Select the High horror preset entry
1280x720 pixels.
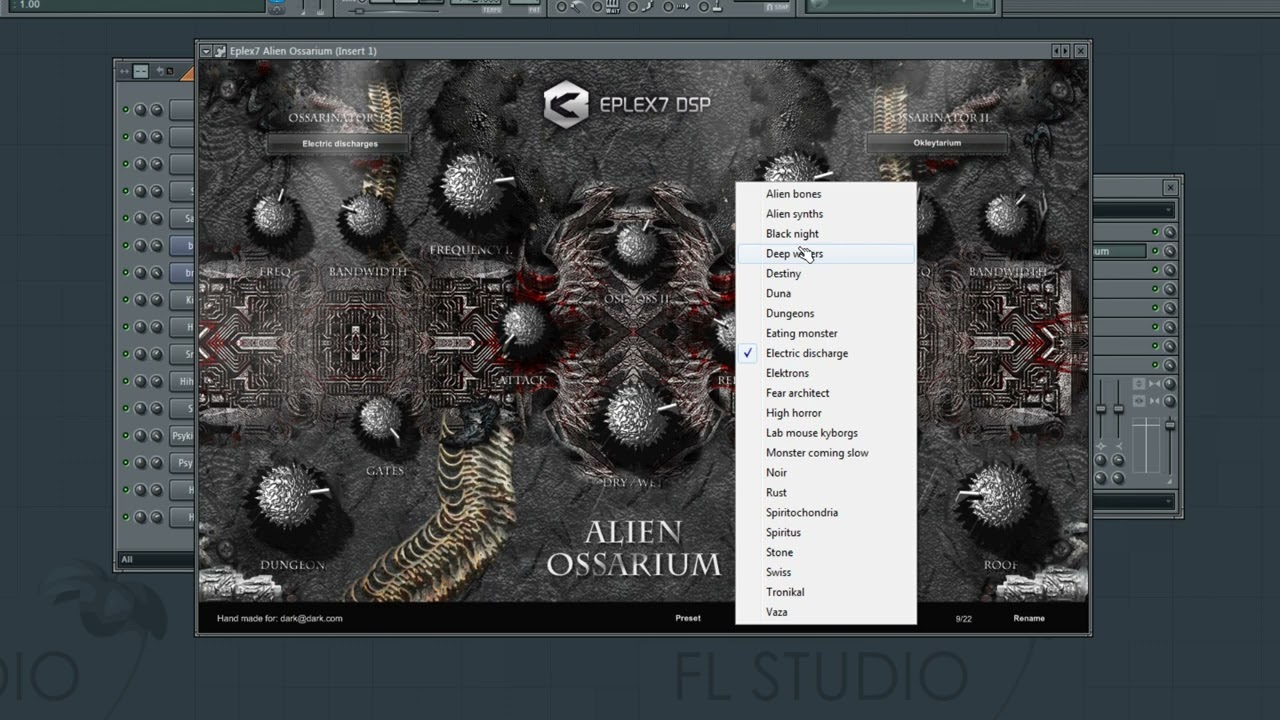click(x=826, y=413)
